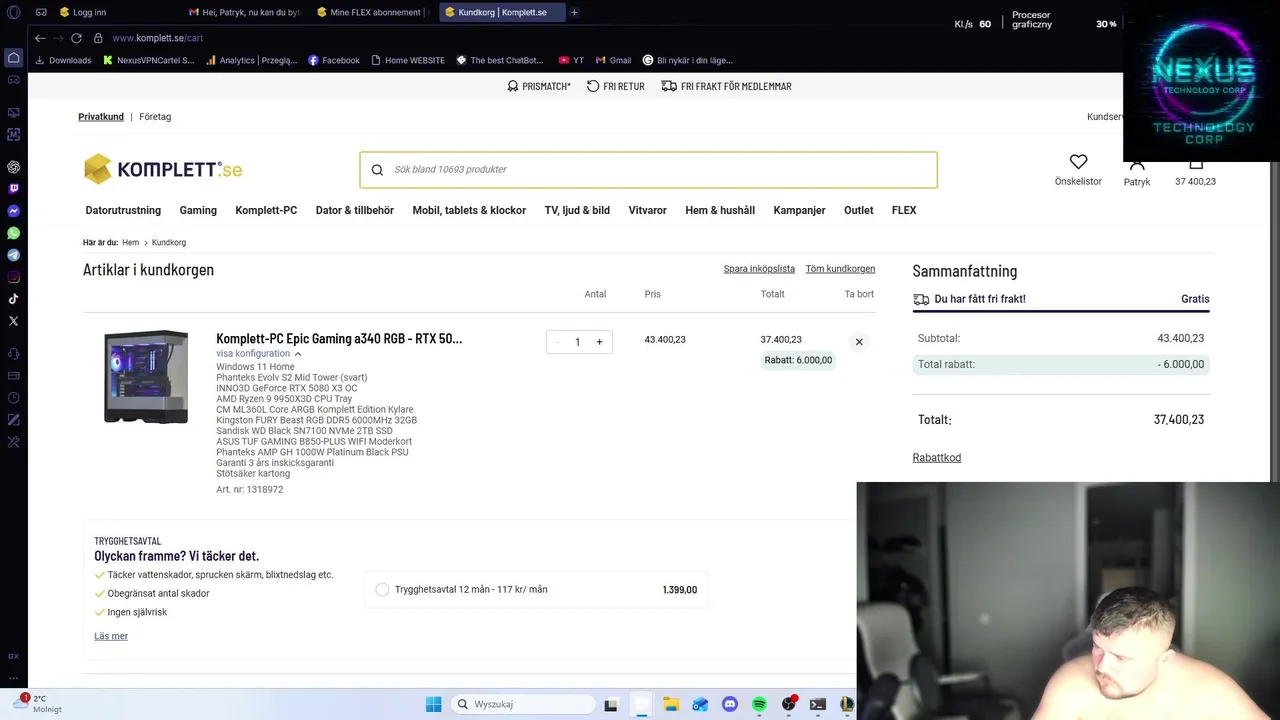Open the Facebook bookmark
This screenshot has height=720, width=1280.
[333, 60]
